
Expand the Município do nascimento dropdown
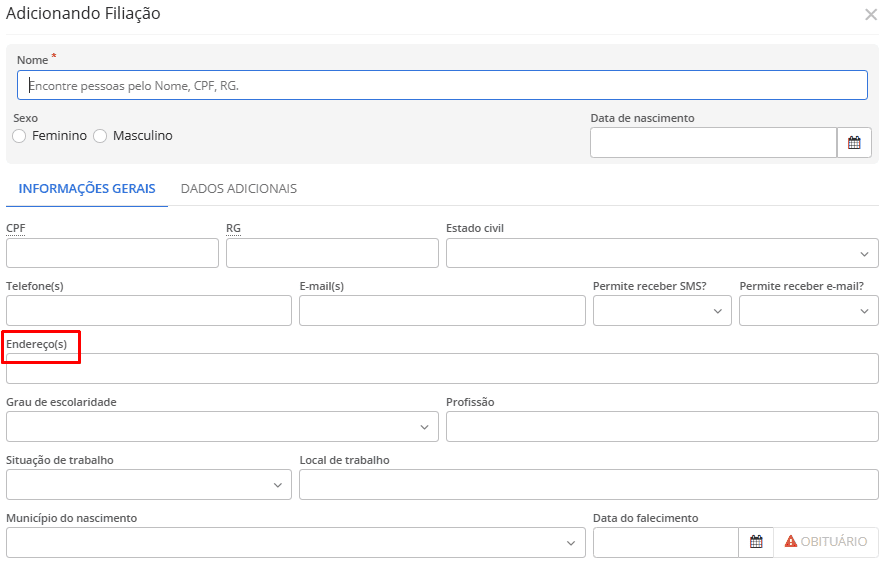click(x=295, y=543)
